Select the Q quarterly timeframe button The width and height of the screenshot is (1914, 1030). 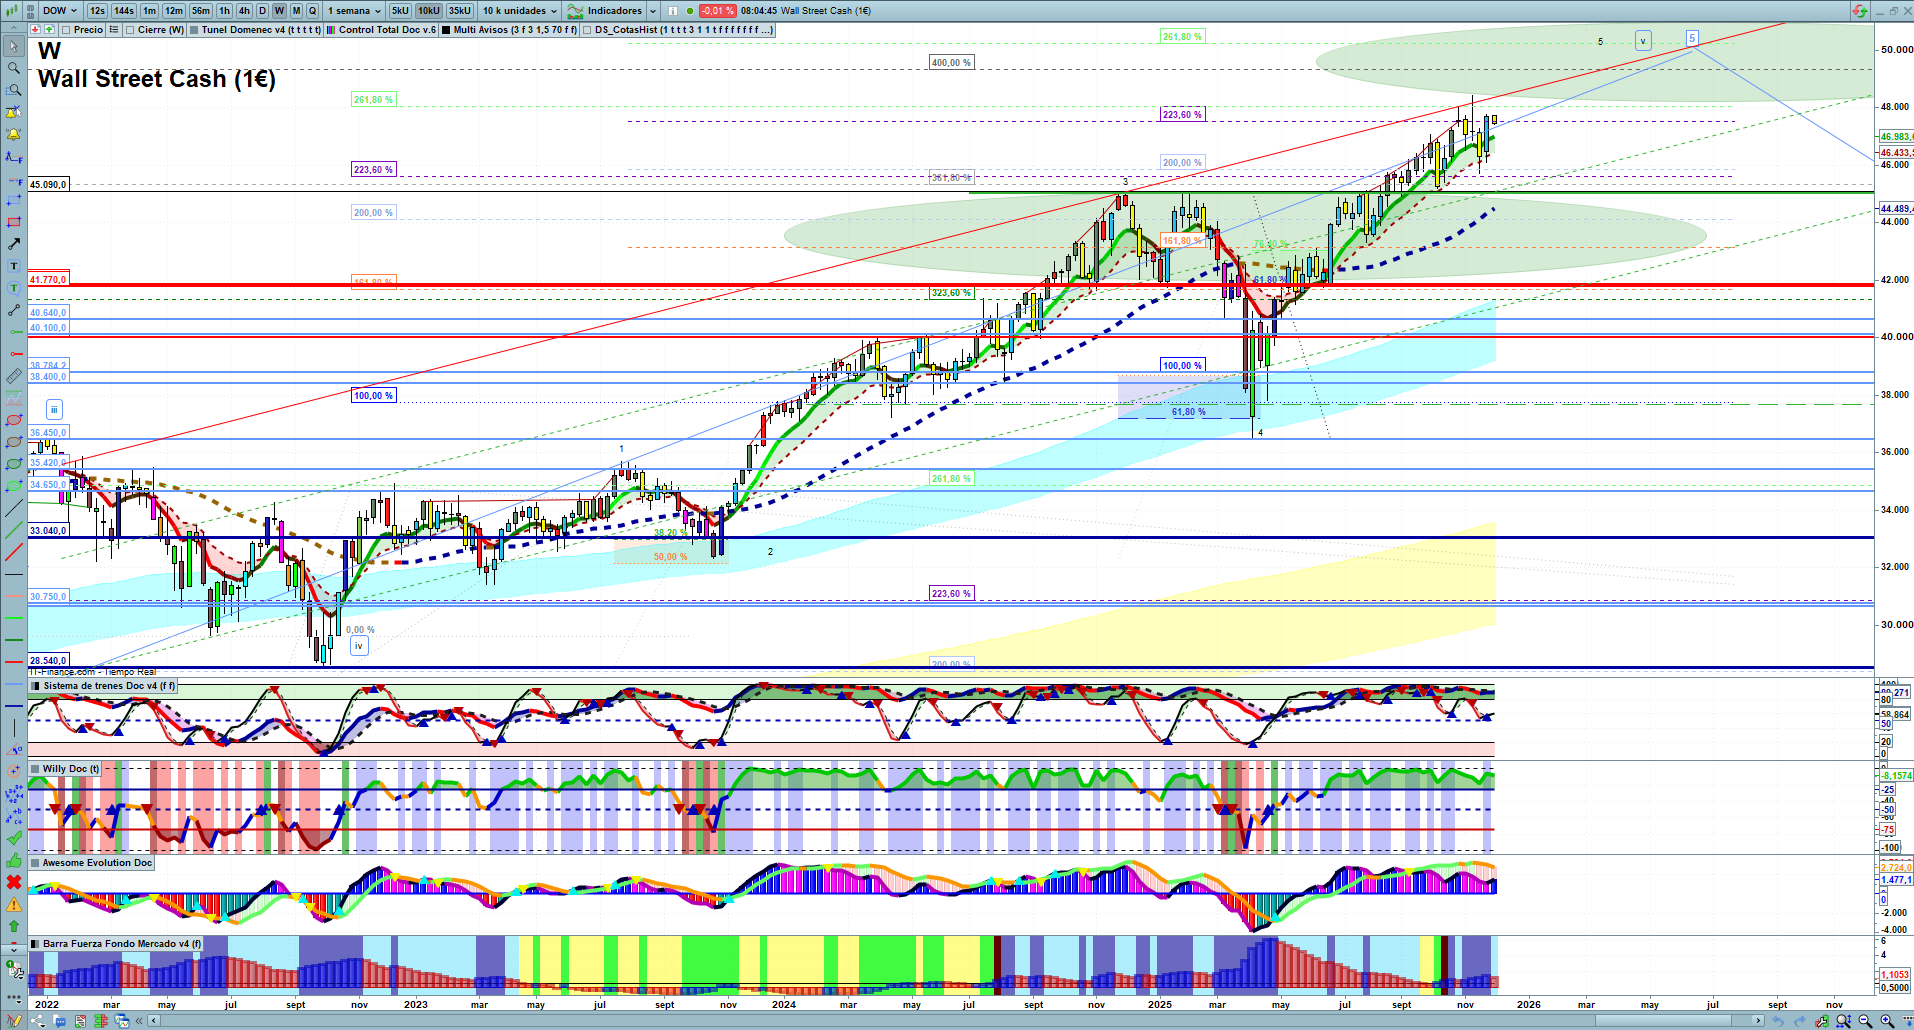[x=312, y=11]
